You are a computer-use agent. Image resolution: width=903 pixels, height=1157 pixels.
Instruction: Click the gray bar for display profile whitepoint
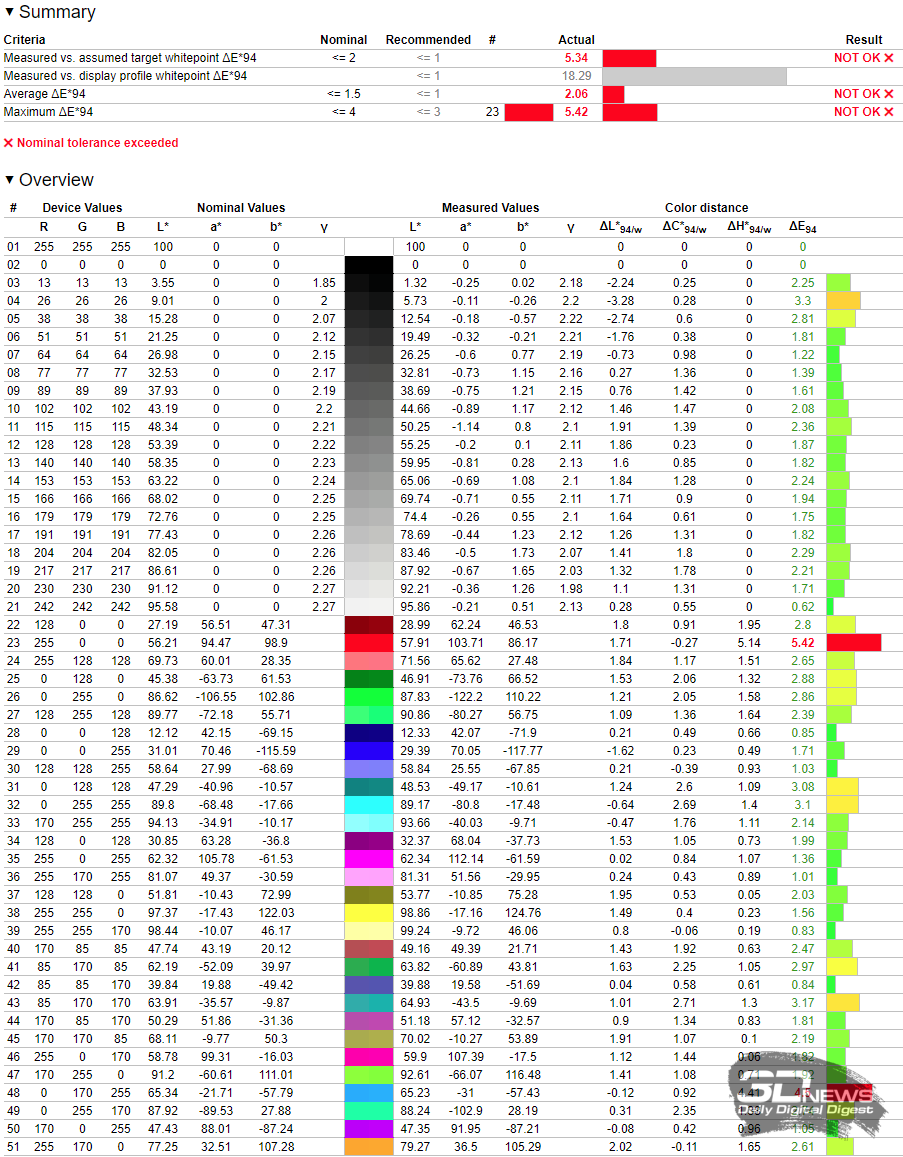(x=694, y=76)
